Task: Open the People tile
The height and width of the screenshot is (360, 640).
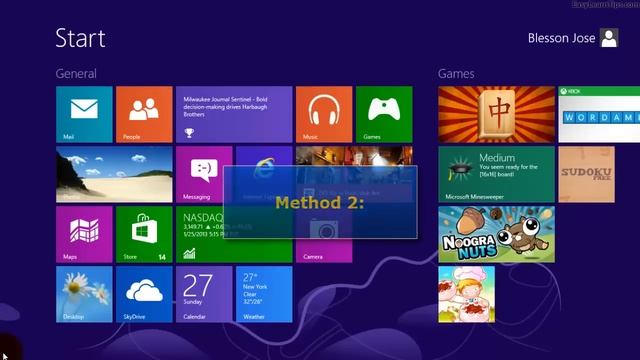Action: pyautogui.click(x=144, y=114)
